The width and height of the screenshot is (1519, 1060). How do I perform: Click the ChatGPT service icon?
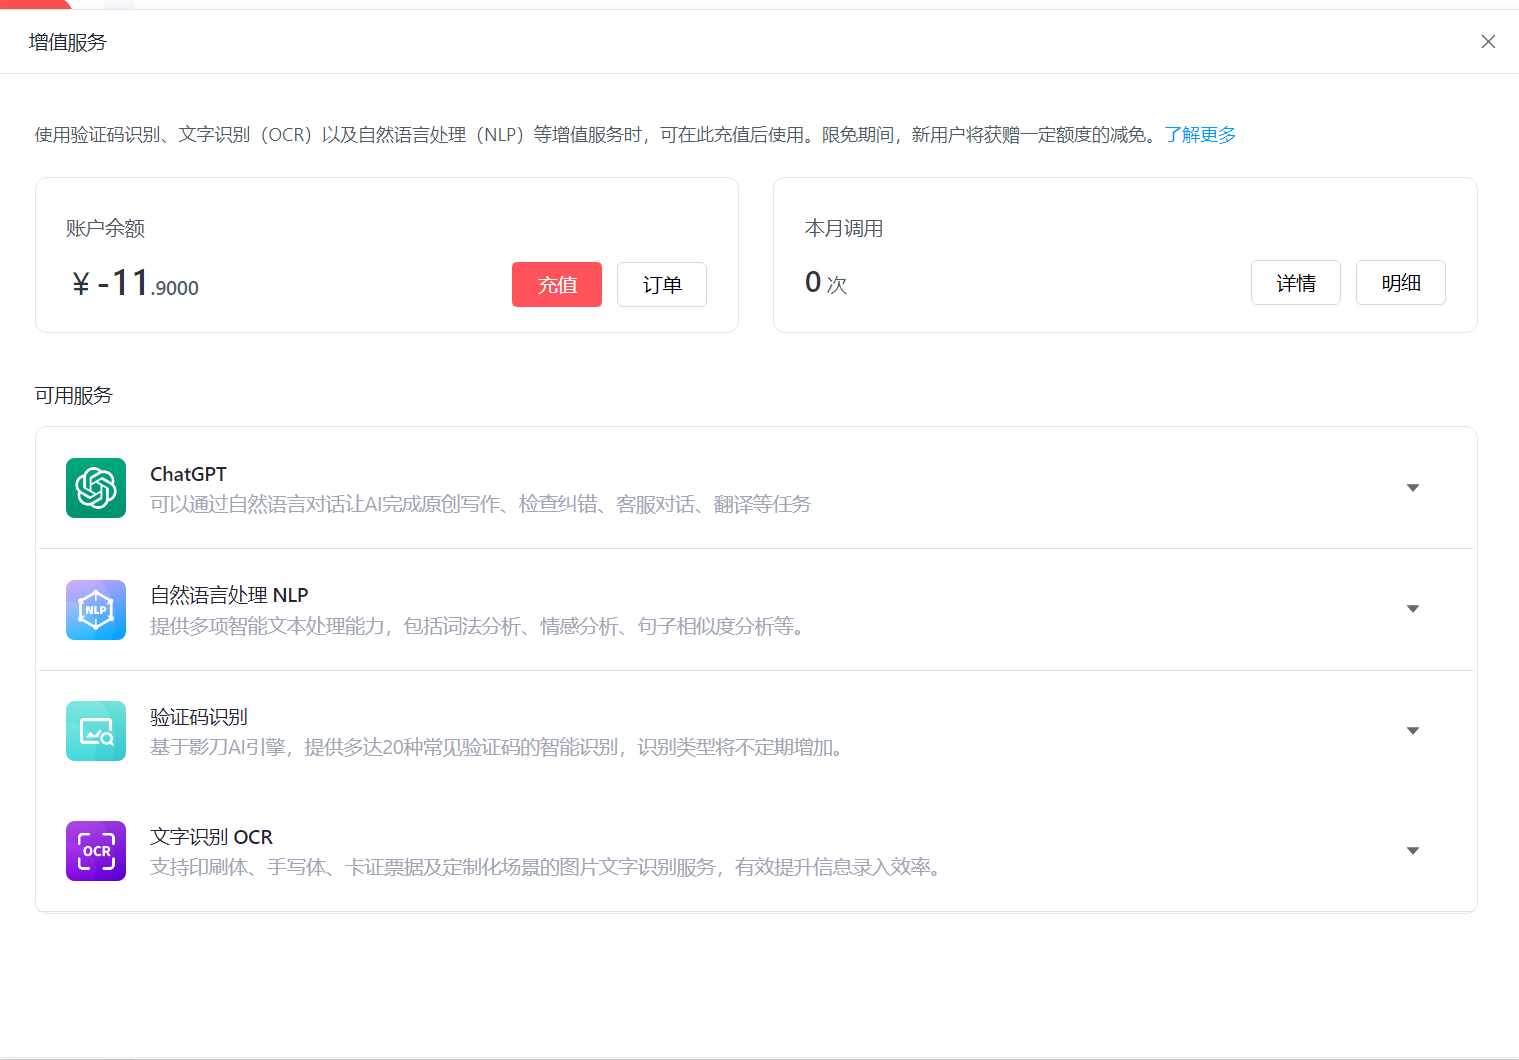(x=96, y=488)
